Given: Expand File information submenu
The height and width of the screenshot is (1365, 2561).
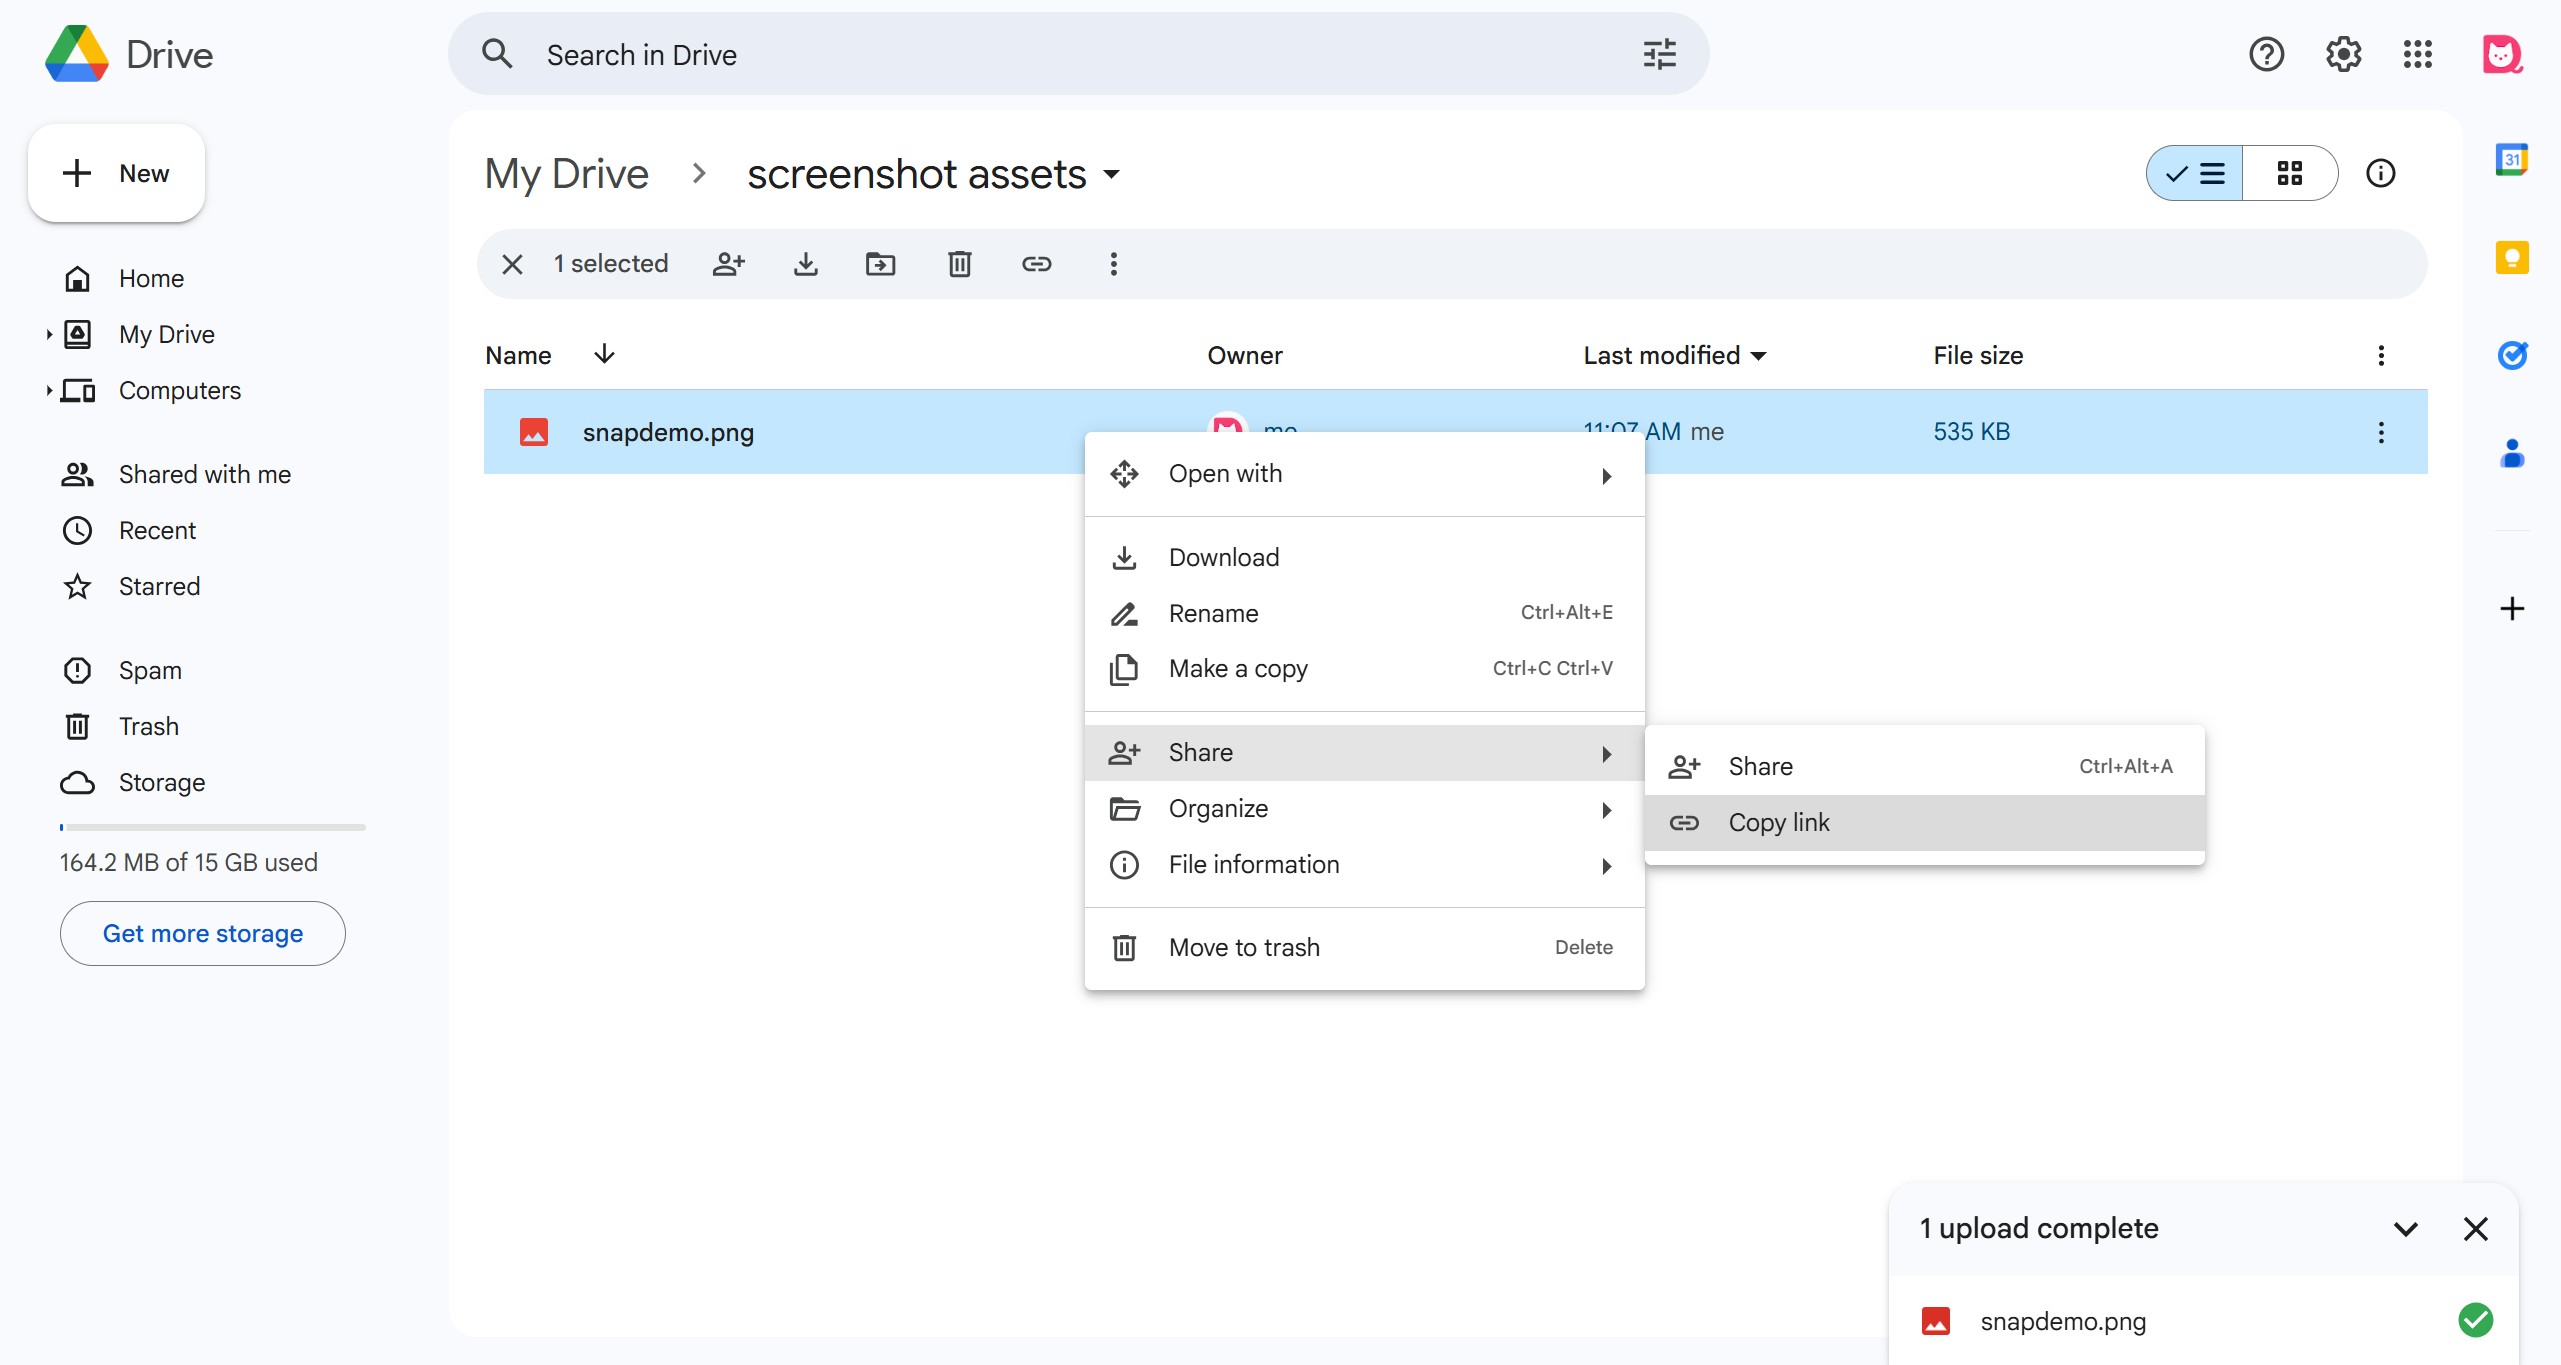Looking at the screenshot, I should point(1365,865).
